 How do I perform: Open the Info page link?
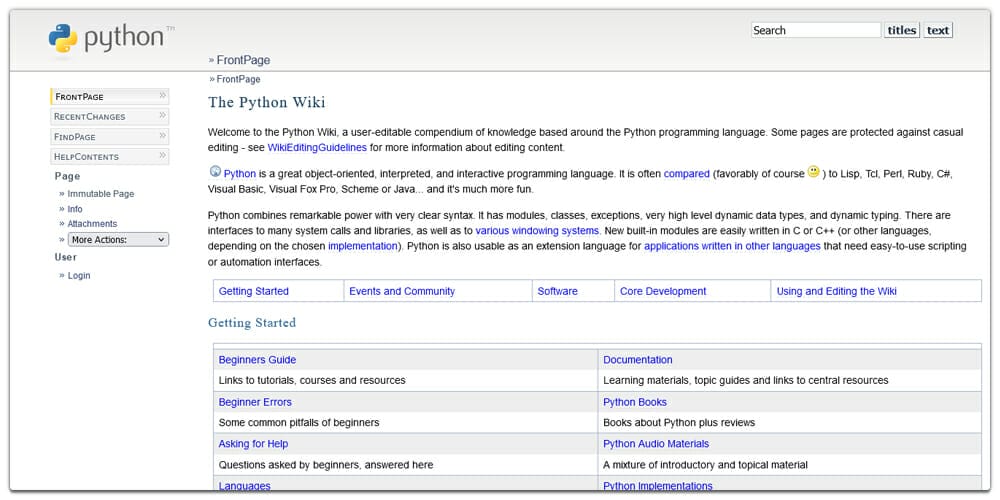tap(75, 209)
